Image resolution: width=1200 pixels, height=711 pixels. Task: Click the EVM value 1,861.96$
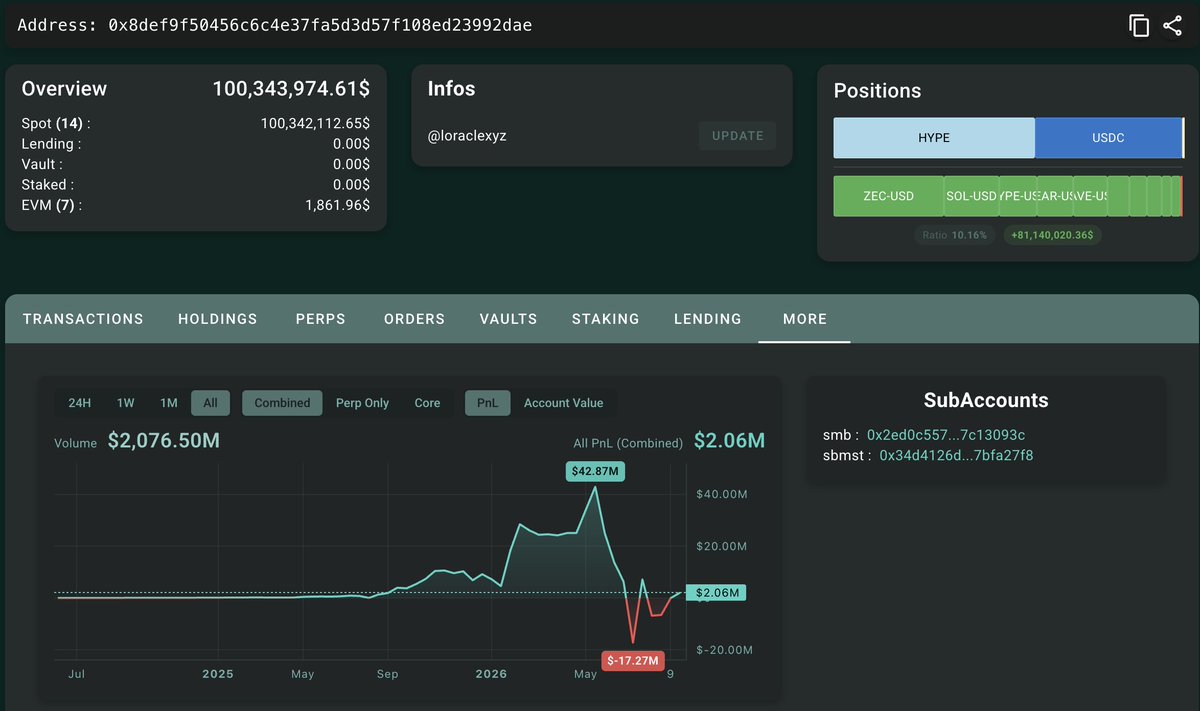(x=338, y=205)
